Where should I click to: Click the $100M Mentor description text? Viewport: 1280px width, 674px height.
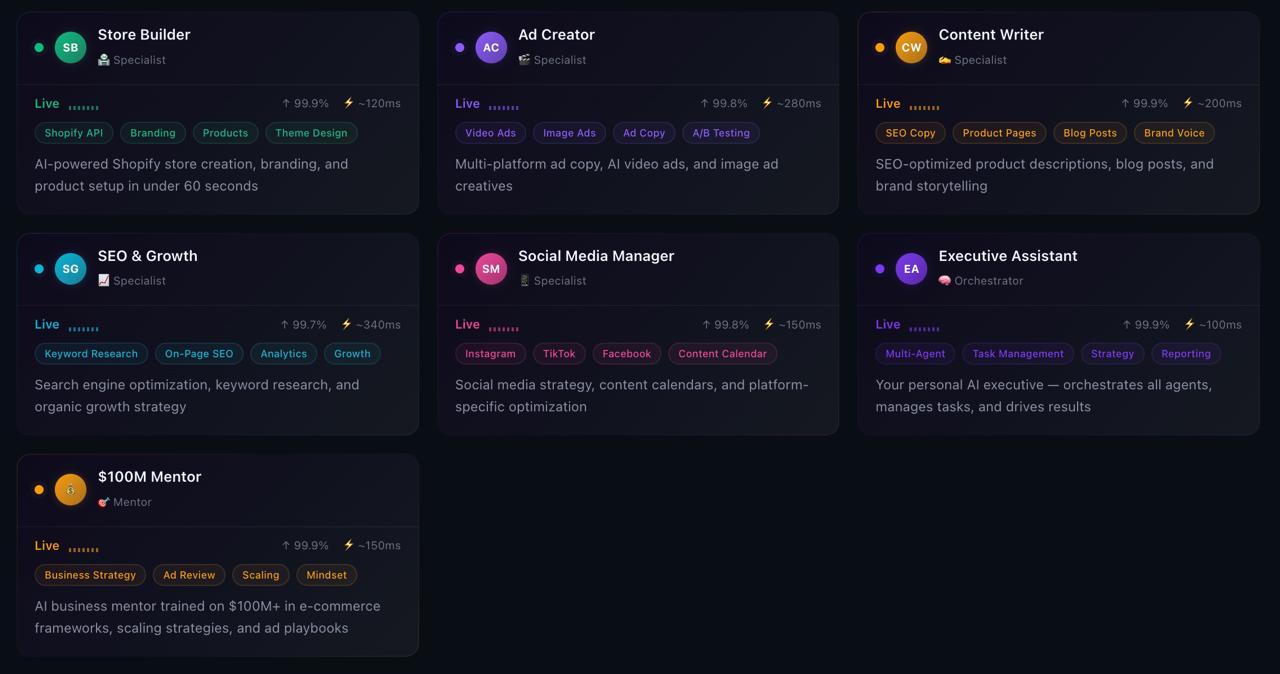[207, 617]
